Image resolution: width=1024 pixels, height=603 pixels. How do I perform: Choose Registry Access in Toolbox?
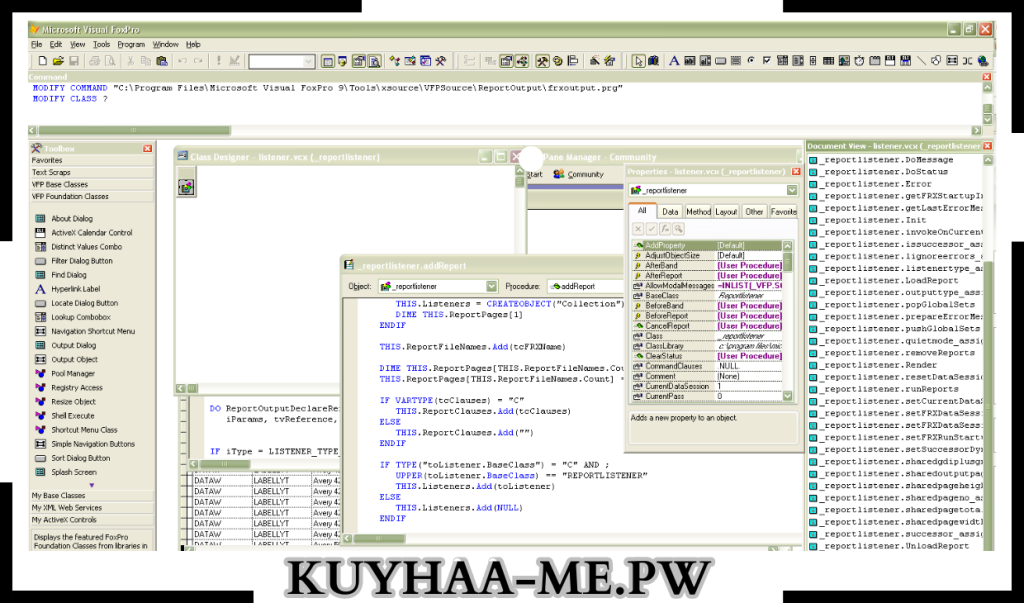coord(77,387)
